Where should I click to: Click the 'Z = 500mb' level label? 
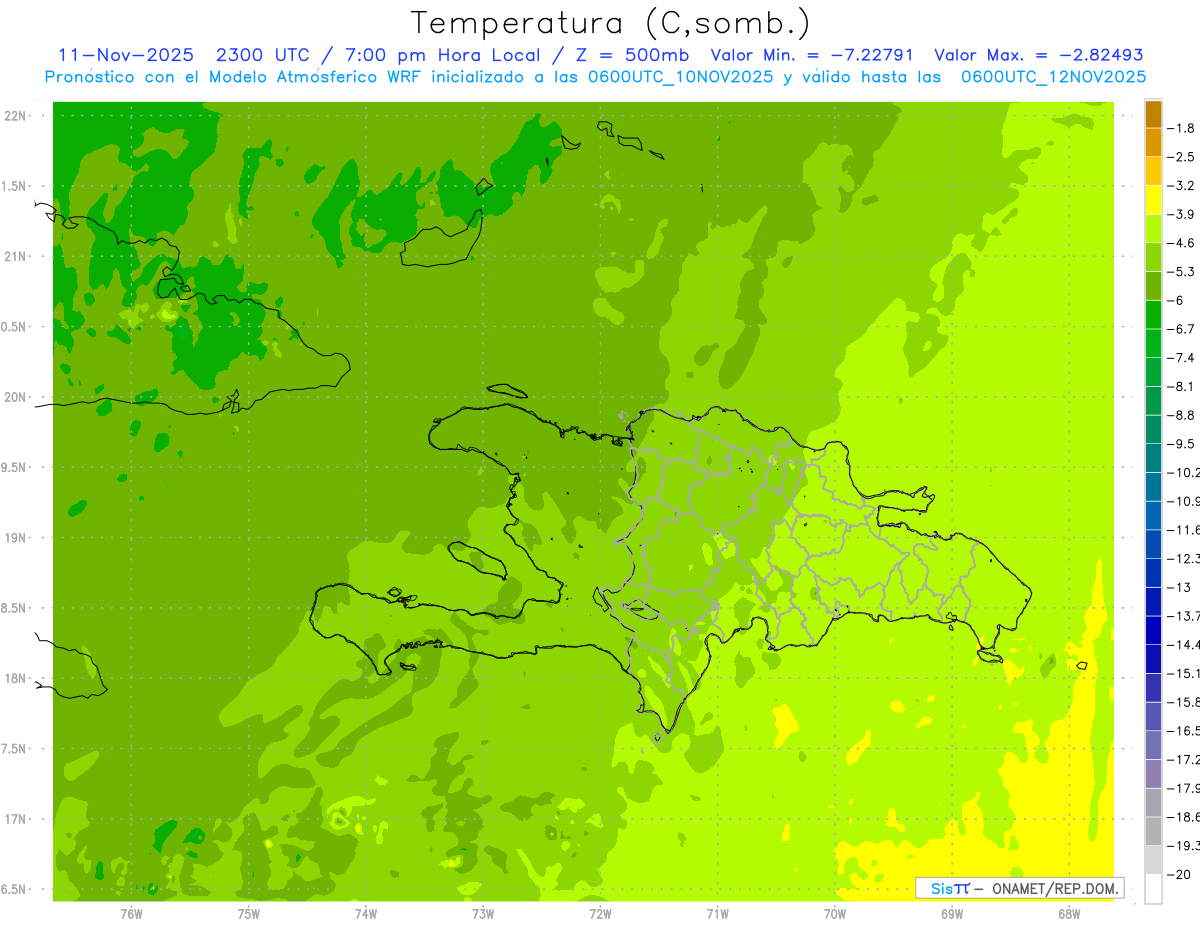coord(631,55)
